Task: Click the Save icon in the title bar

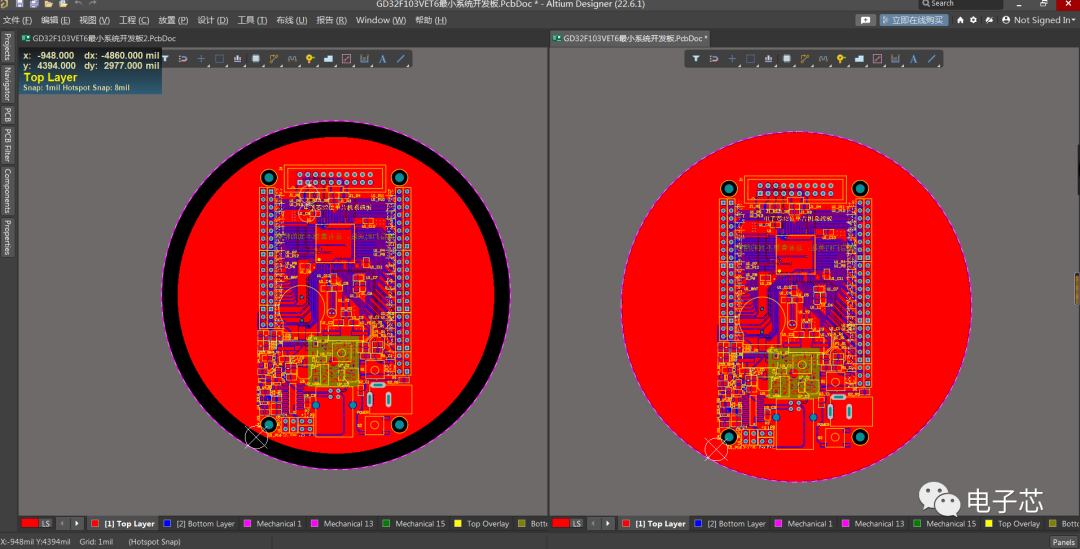Action: pyautogui.click(x=19, y=3)
